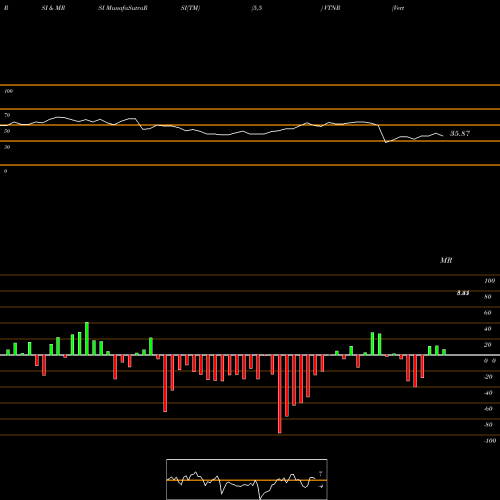Click the MR axis label 40
500x500 pixels.
click(488, 329)
